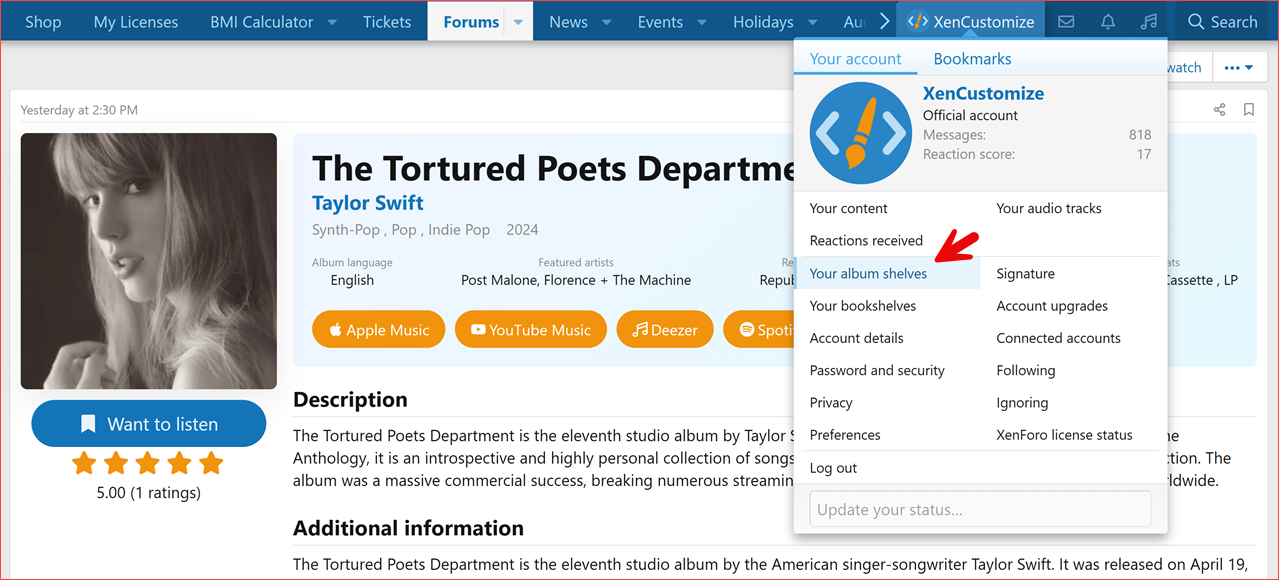Open the Following entry
The width and height of the screenshot is (1279, 580).
point(1026,370)
